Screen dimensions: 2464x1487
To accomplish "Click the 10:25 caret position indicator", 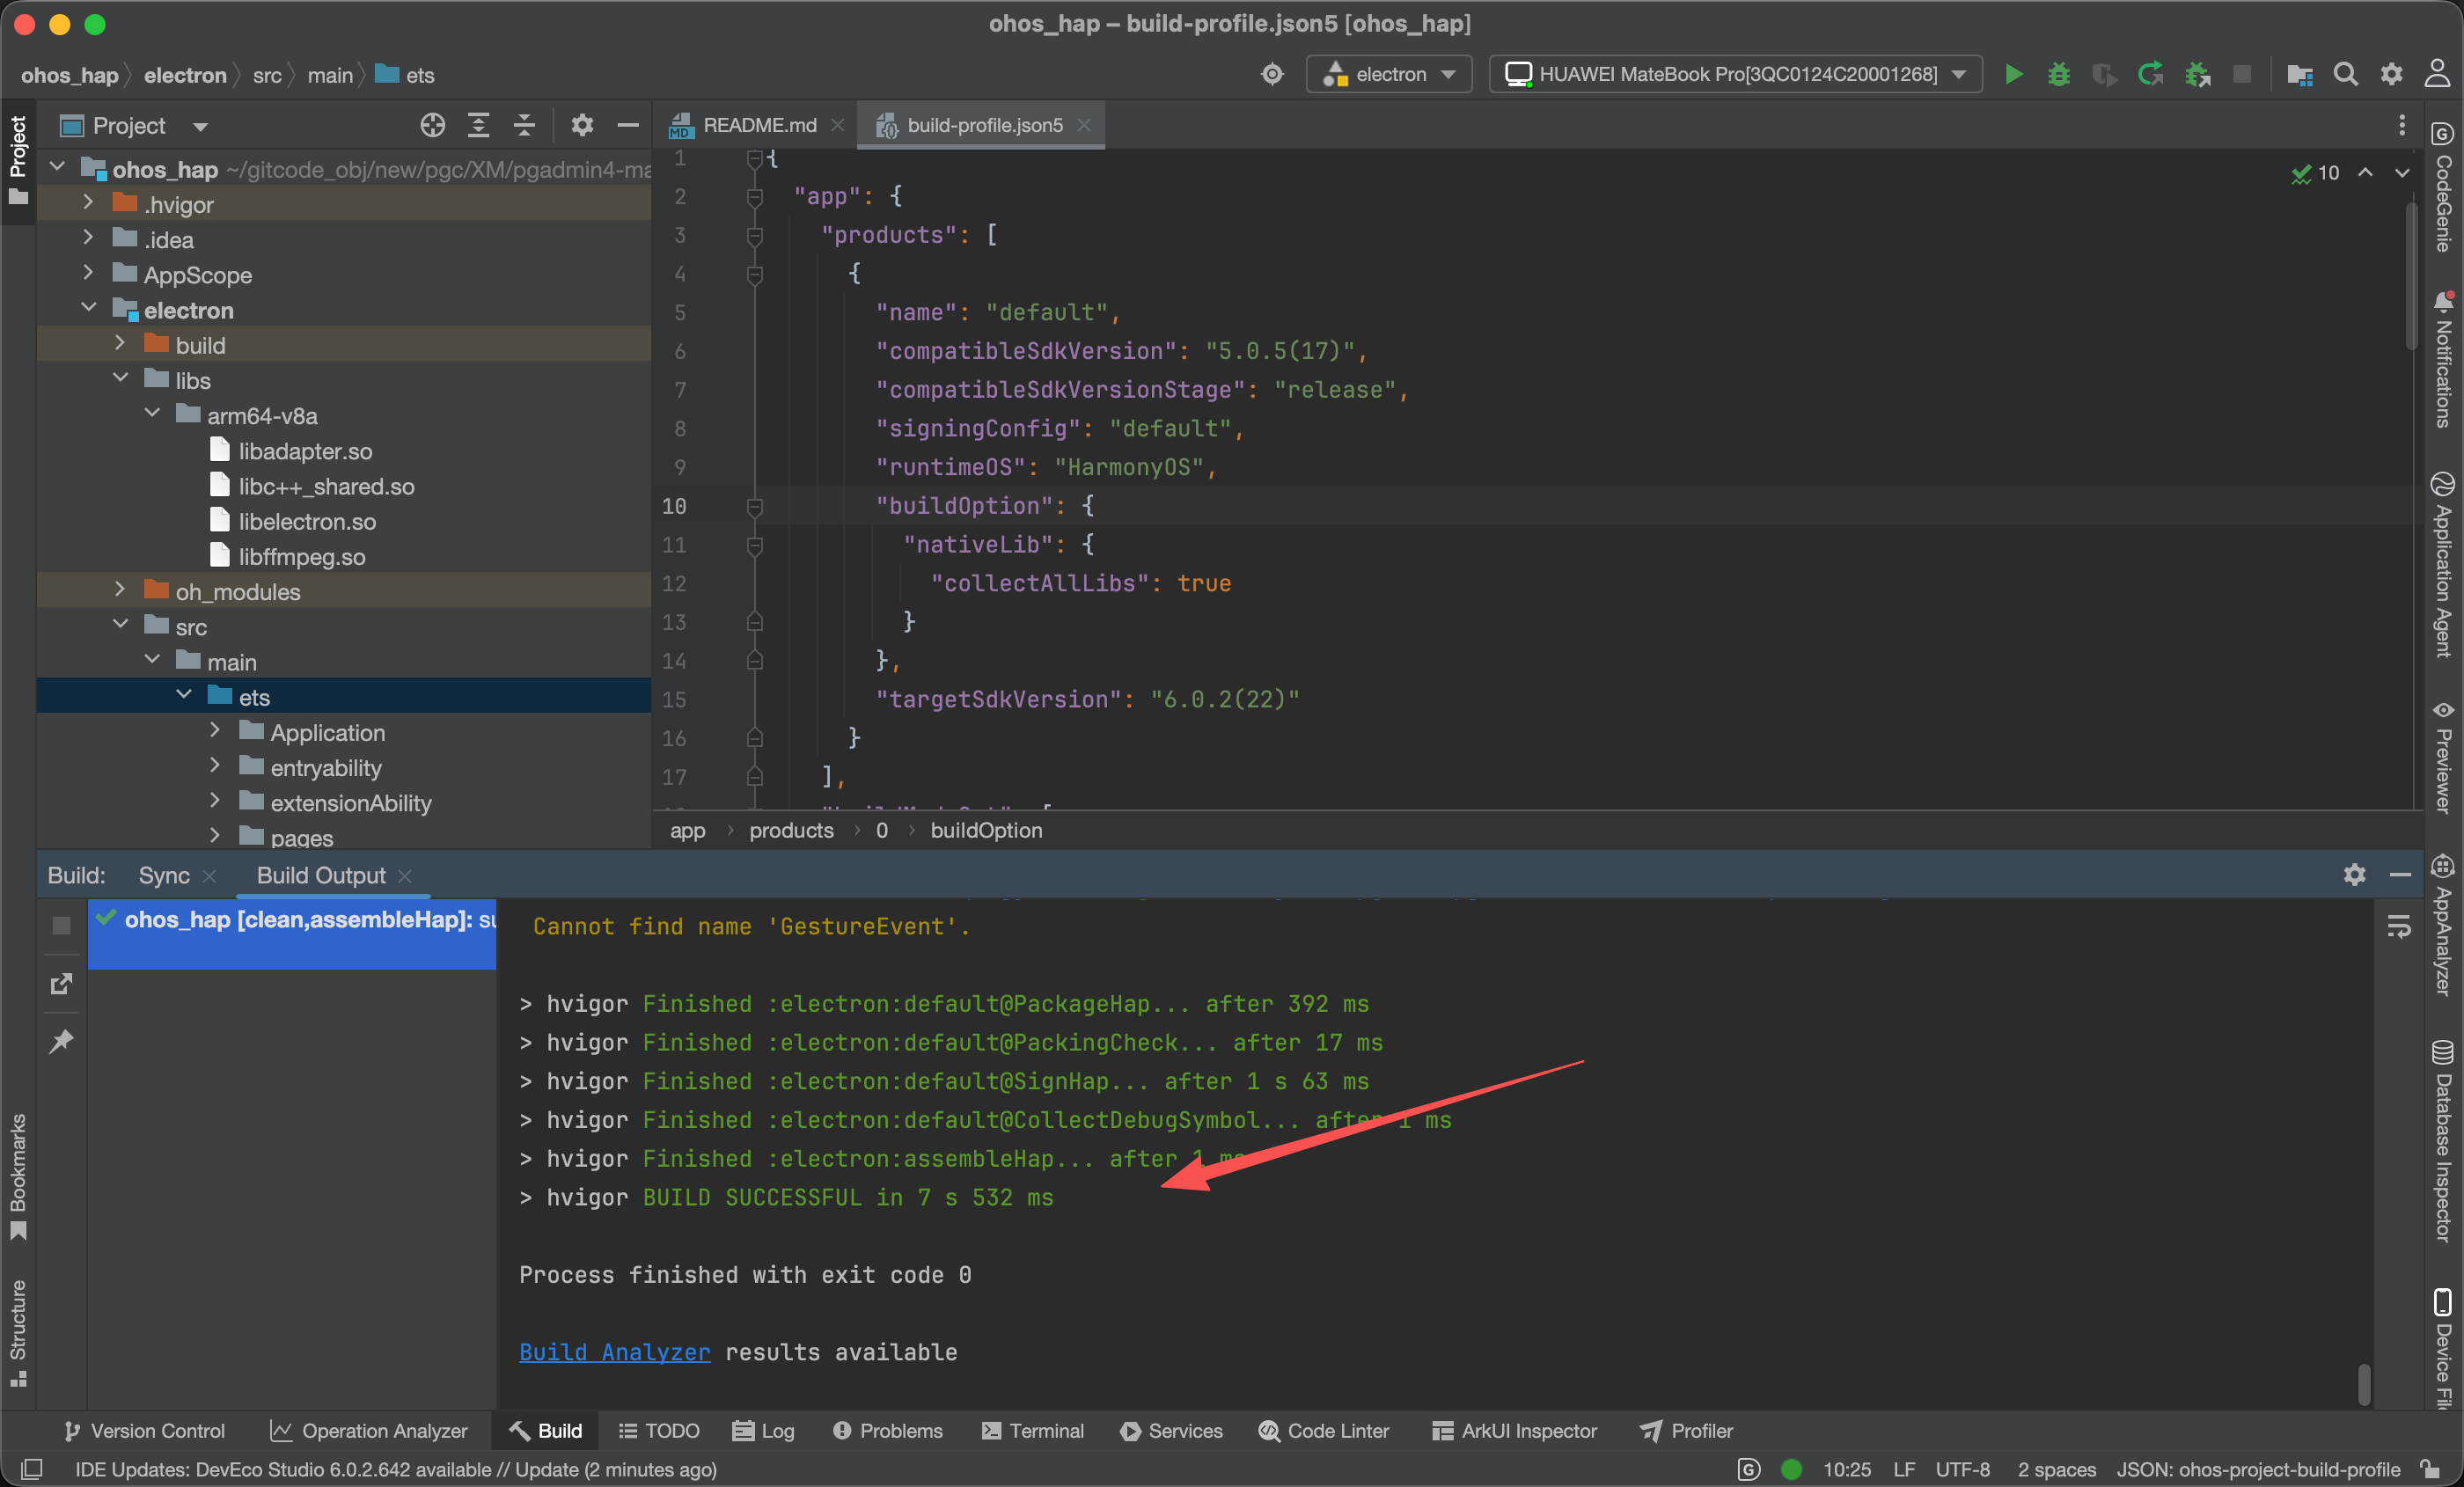I will coord(1846,1469).
